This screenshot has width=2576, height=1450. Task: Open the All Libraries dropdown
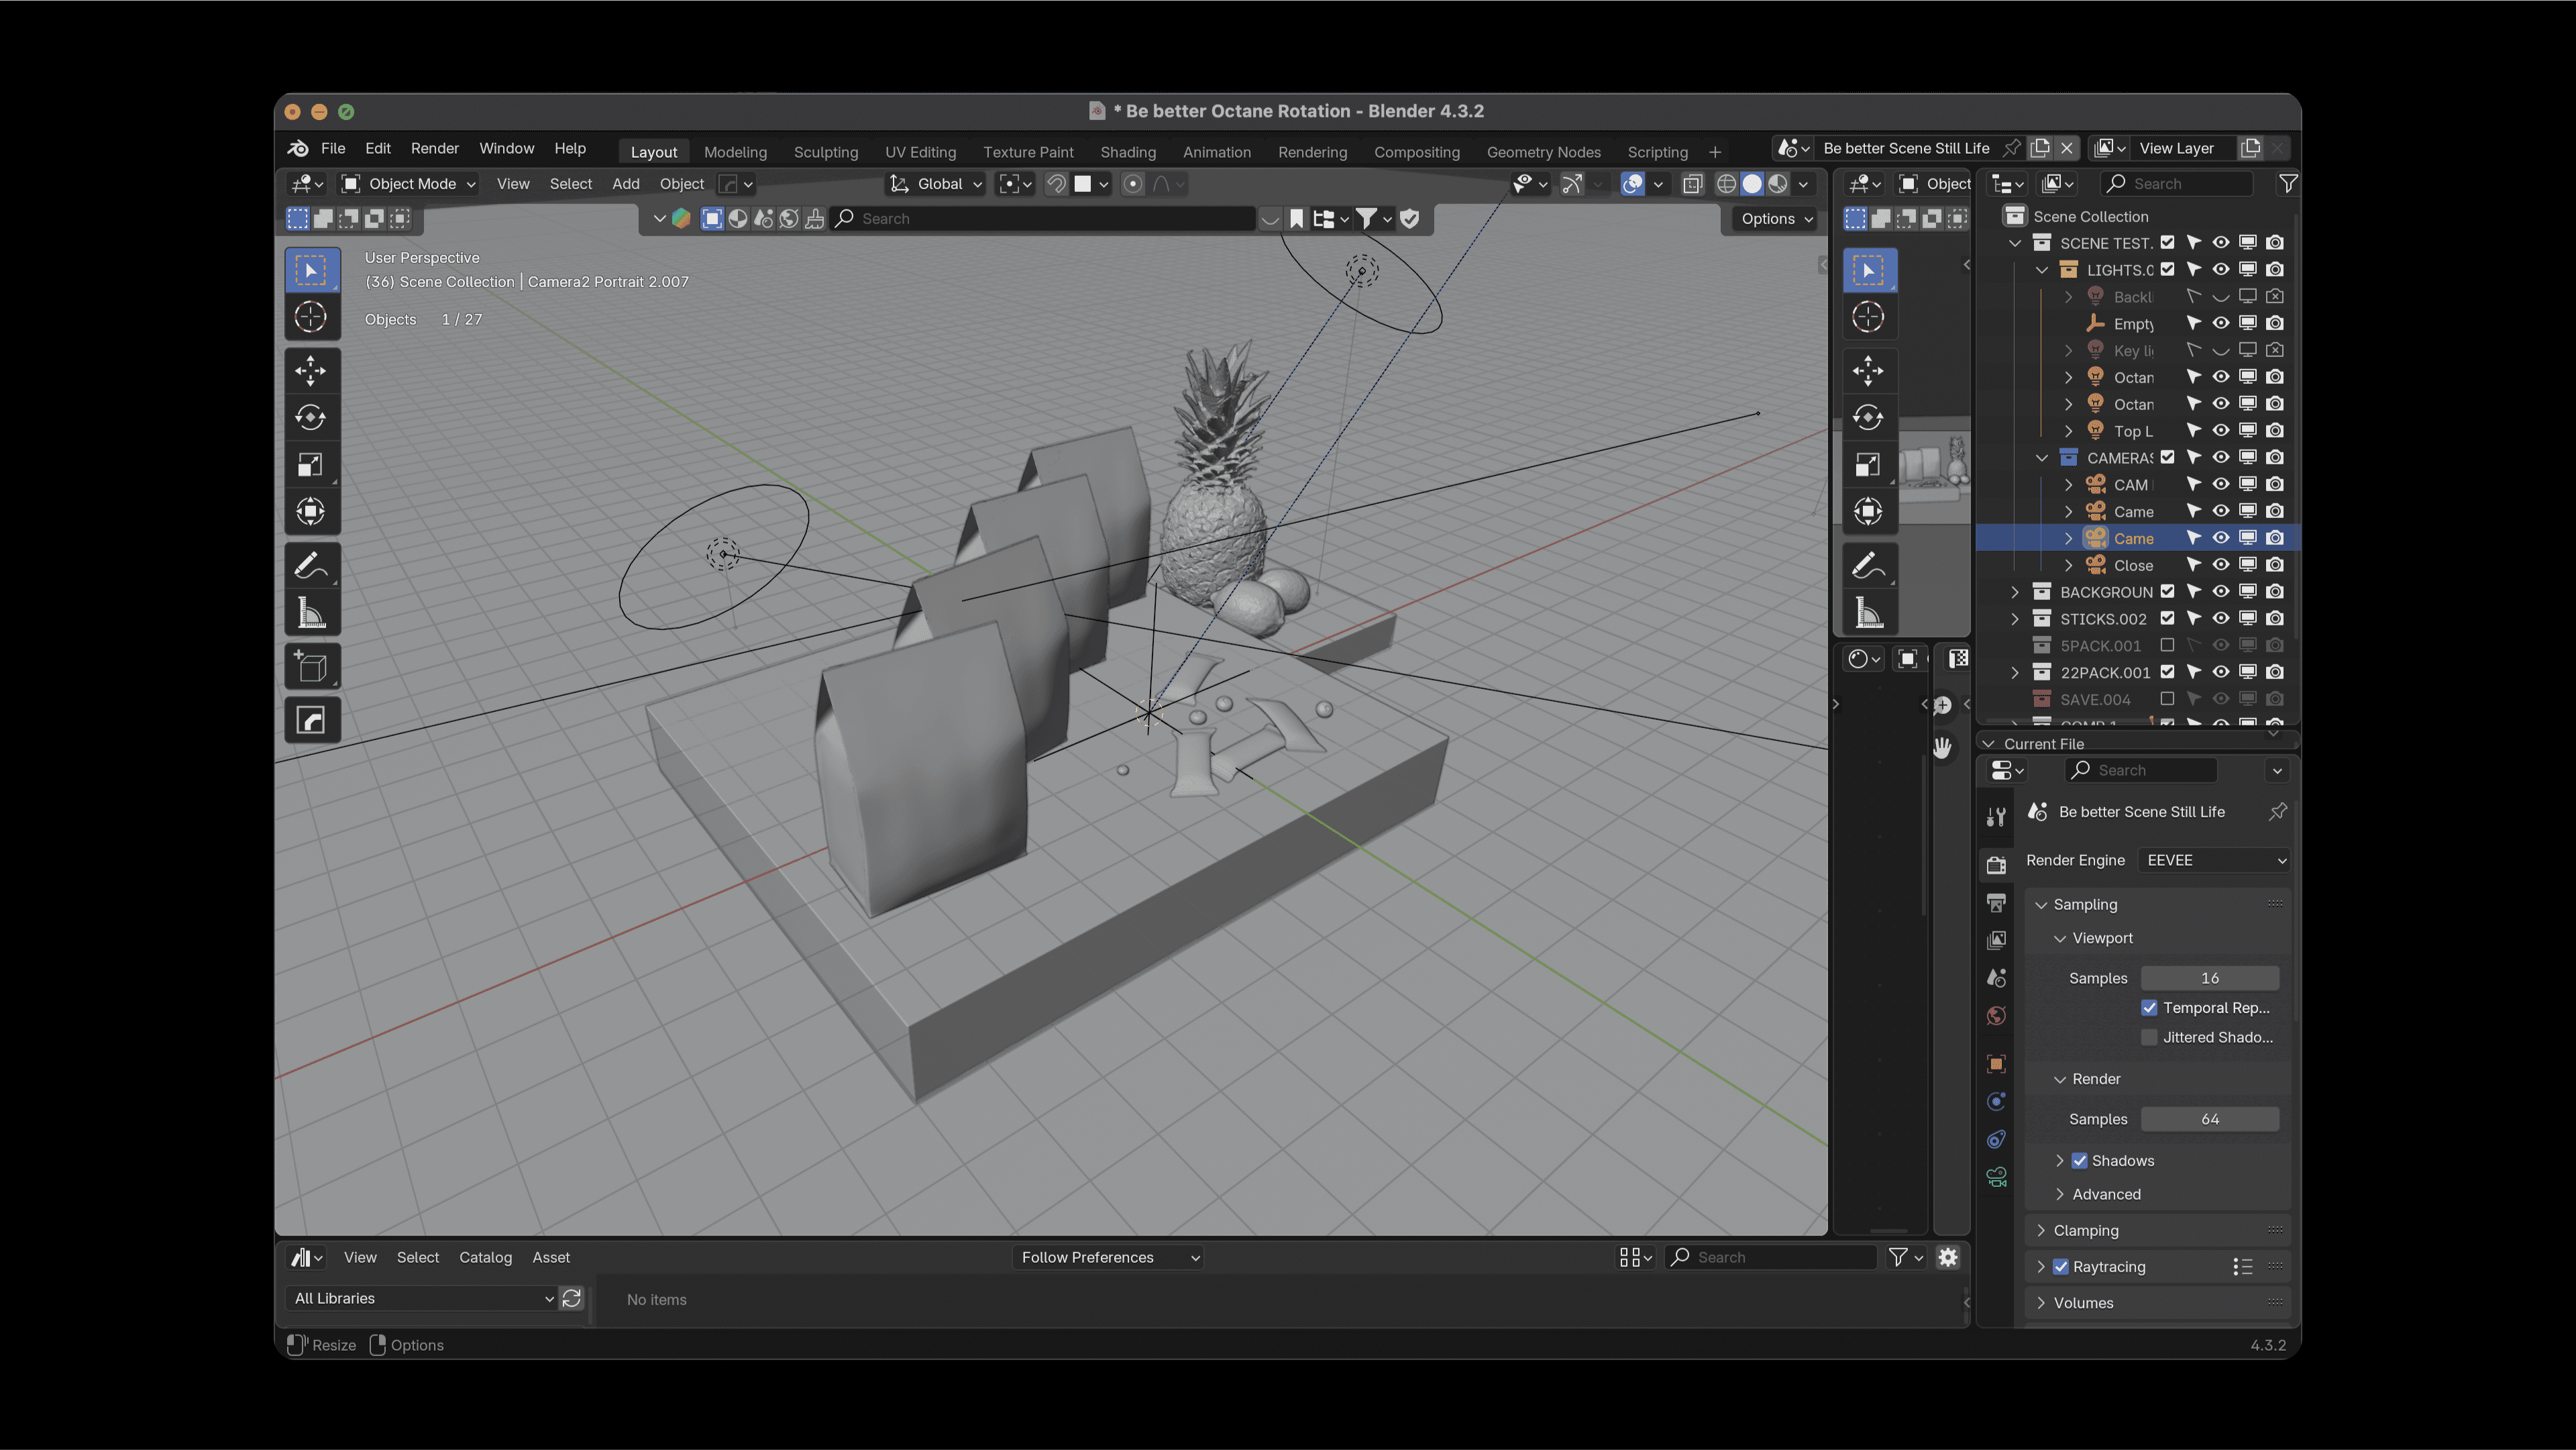click(x=422, y=1298)
